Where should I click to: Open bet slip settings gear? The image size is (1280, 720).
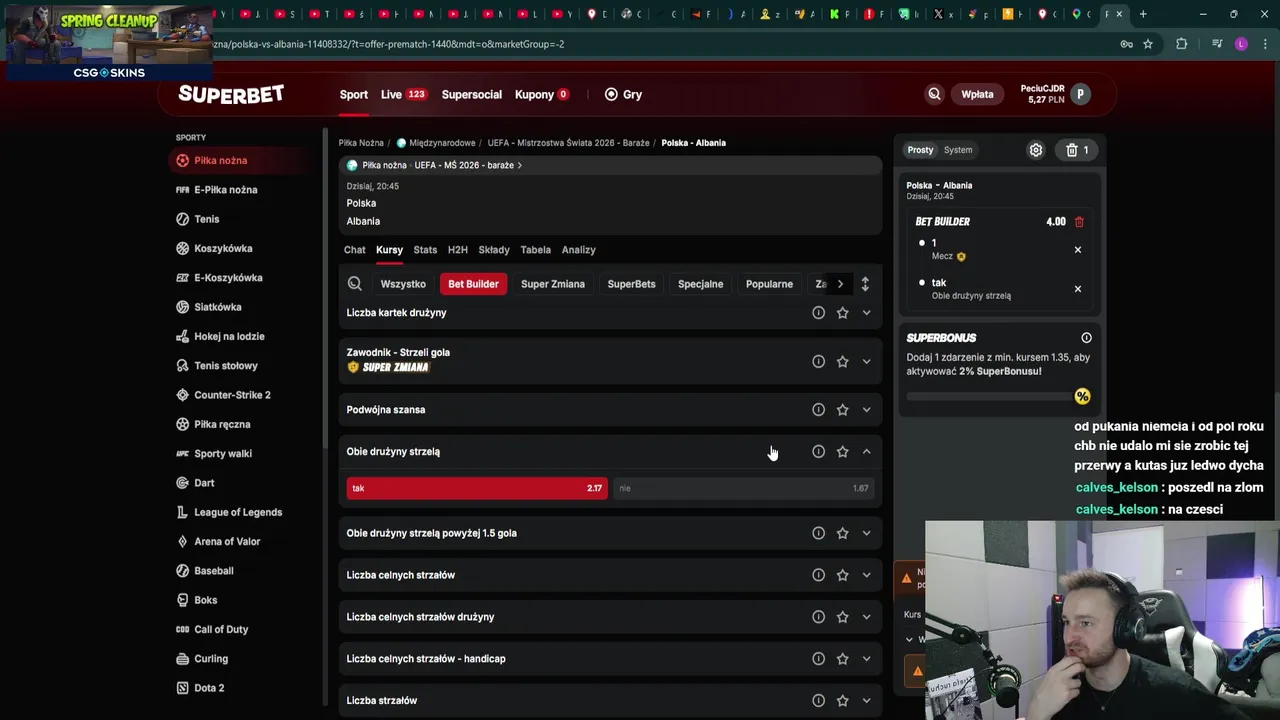click(1036, 150)
